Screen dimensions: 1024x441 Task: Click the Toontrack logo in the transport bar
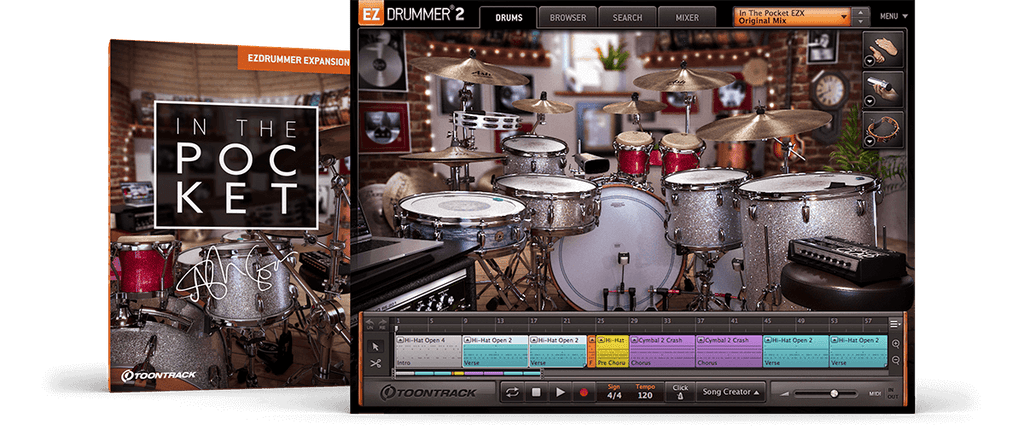coord(429,393)
